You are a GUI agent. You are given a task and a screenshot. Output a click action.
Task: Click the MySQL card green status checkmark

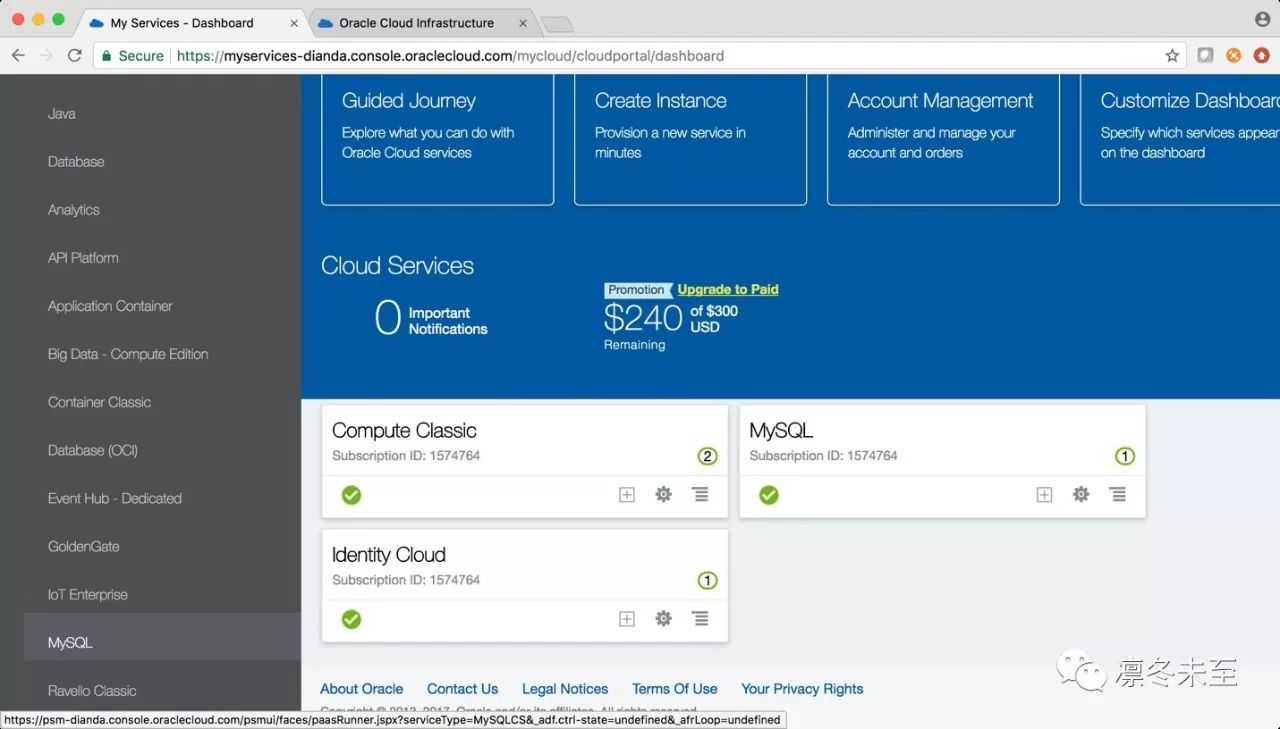[768, 495]
